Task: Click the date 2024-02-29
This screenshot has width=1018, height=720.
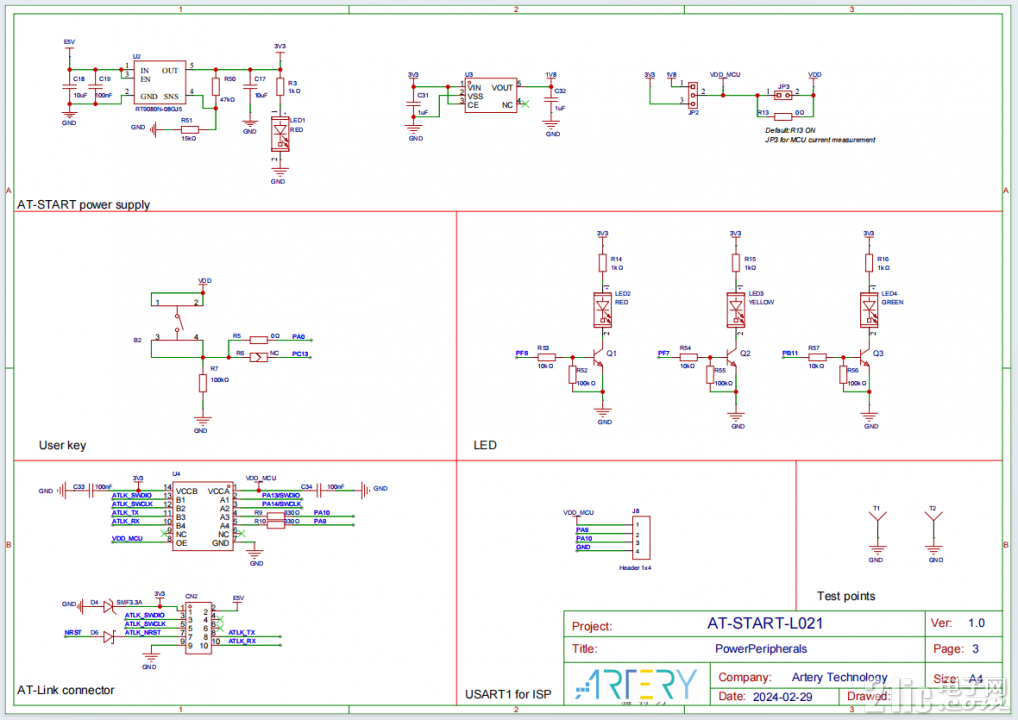Action: (782, 697)
